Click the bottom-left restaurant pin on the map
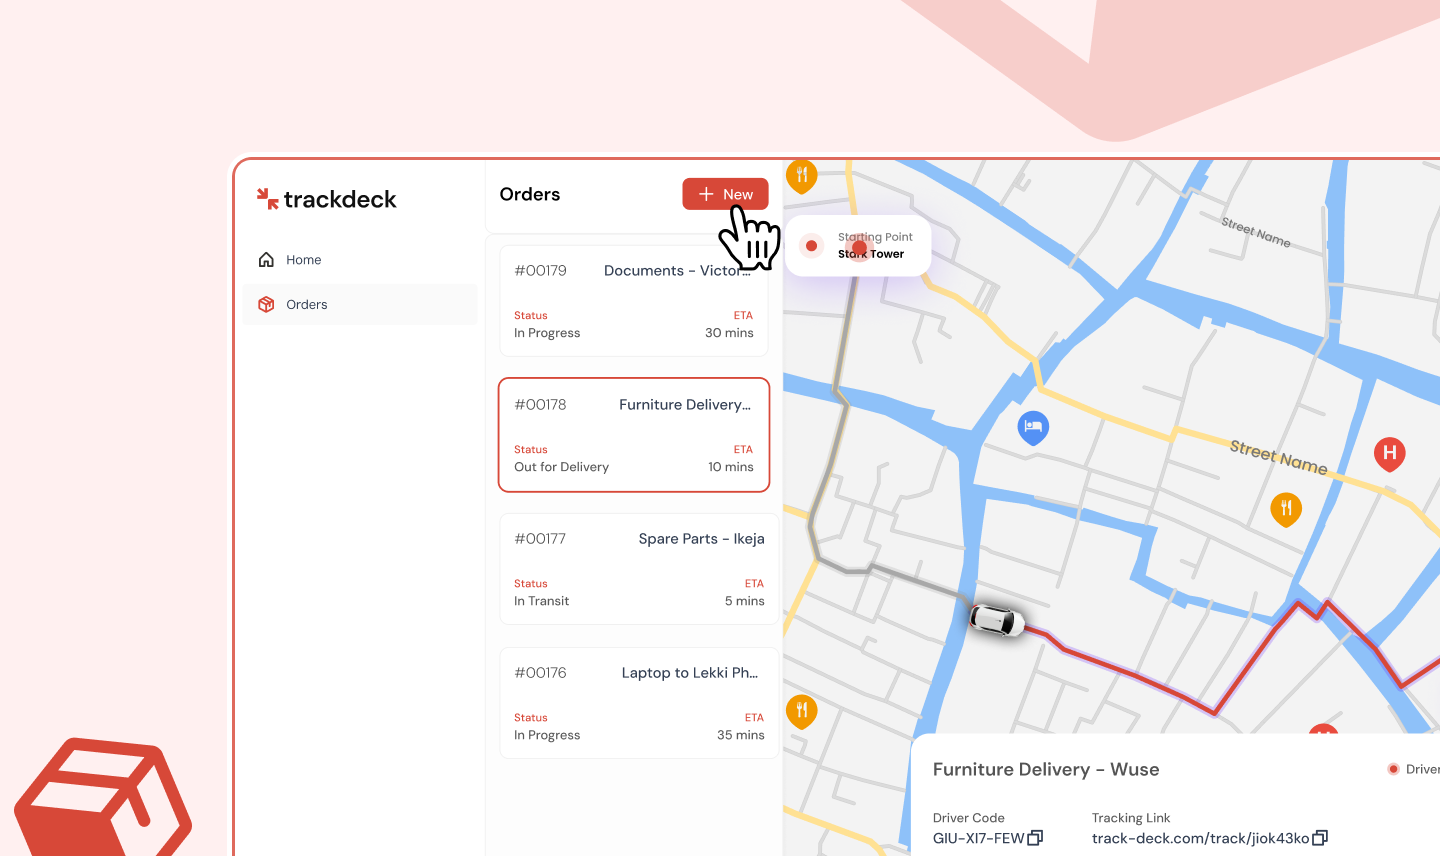This screenshot has width=1440, height=856. (x=802, y=710)
